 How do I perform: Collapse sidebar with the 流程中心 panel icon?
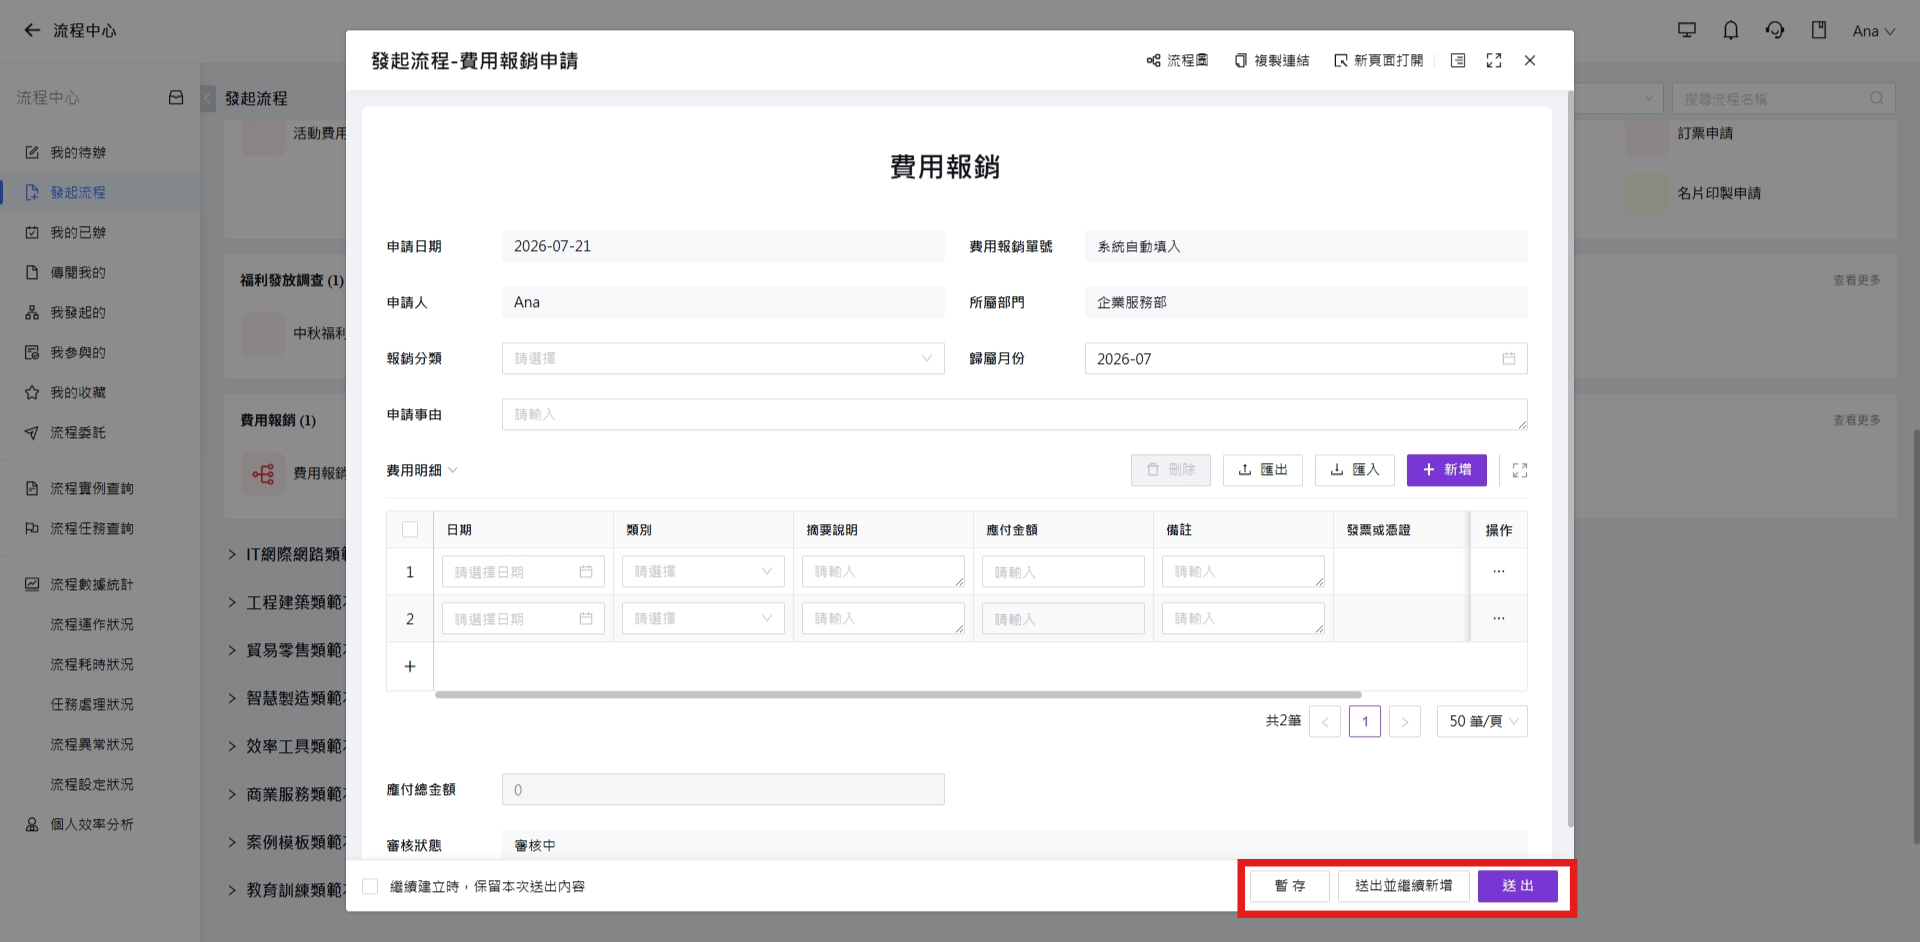click(176, 98)
